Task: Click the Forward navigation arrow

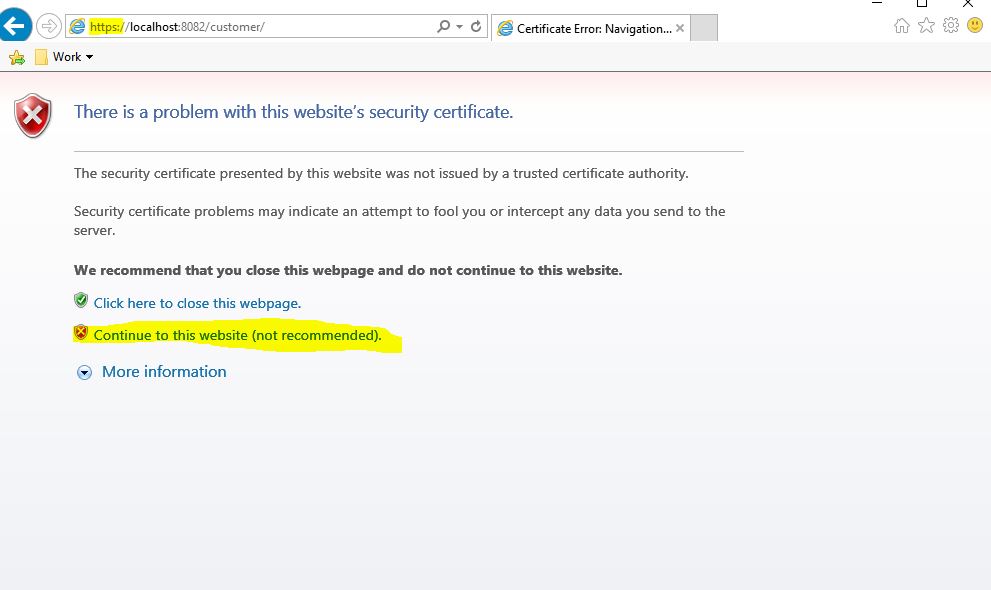Action: 48,27
